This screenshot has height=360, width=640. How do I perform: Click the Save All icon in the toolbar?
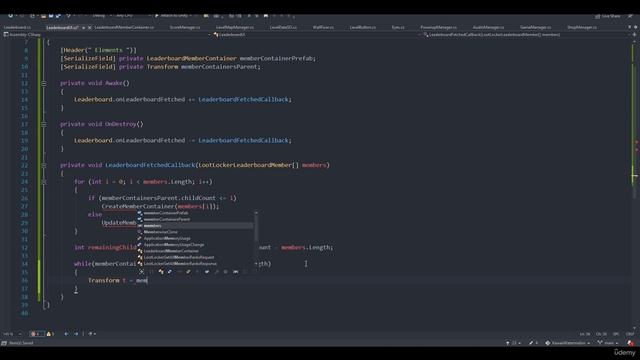[x=58, y=16]
